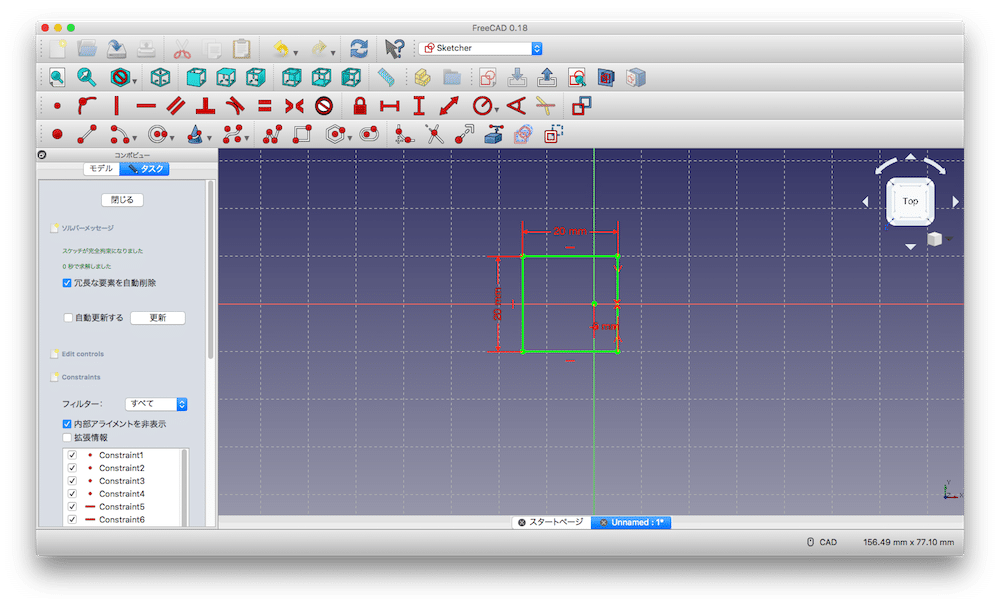Select the horizontal distance constraint tool
This screenshot has height=607, width=1000.
point(389,105)
